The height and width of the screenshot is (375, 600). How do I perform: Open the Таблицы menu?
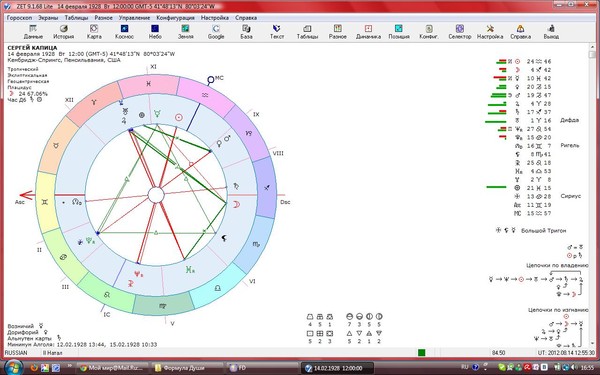click(76, 18)
